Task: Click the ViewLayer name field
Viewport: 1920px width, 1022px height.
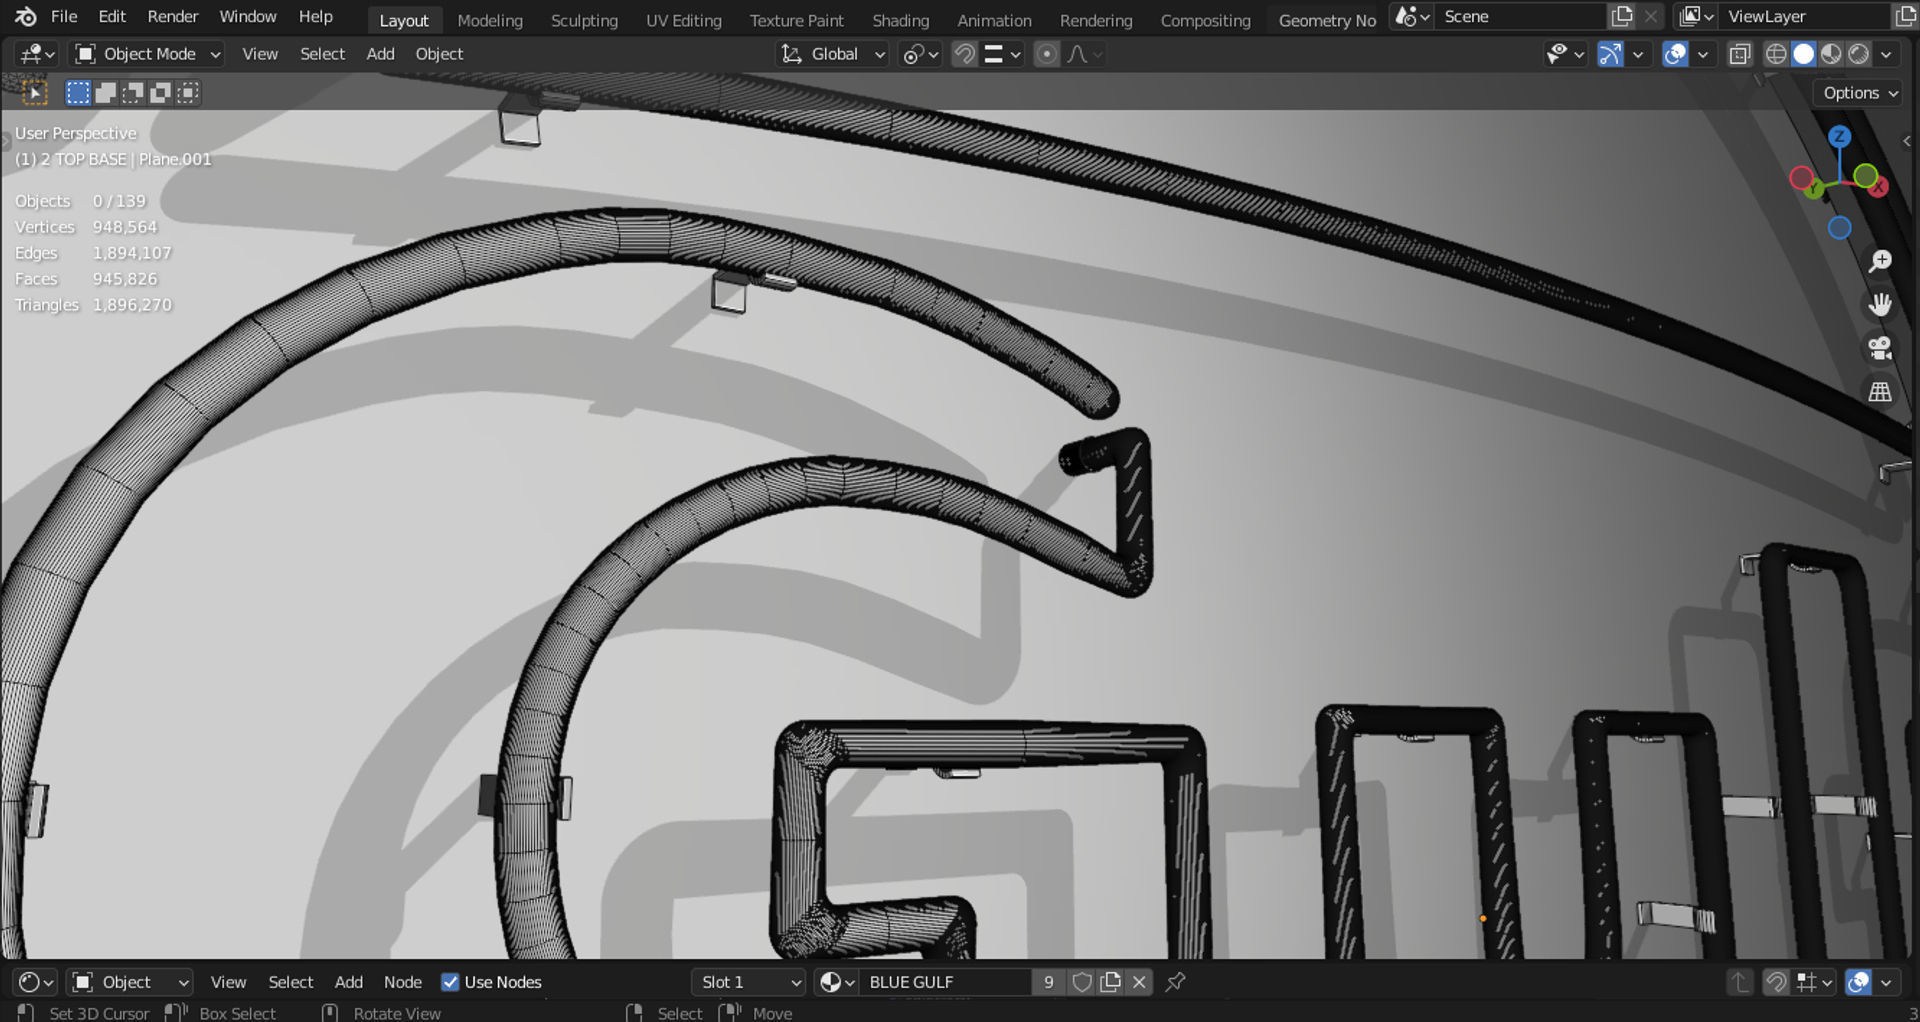Action: [x=1805, y=17]
